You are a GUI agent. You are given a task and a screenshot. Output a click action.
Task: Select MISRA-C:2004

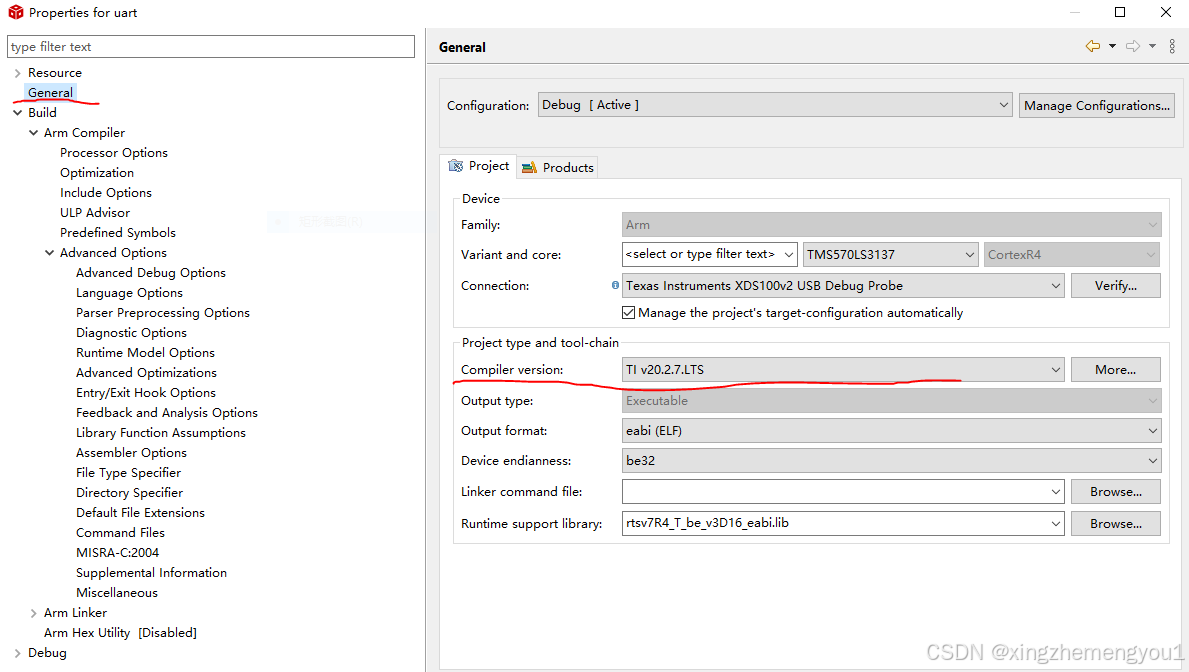(118, 553)
